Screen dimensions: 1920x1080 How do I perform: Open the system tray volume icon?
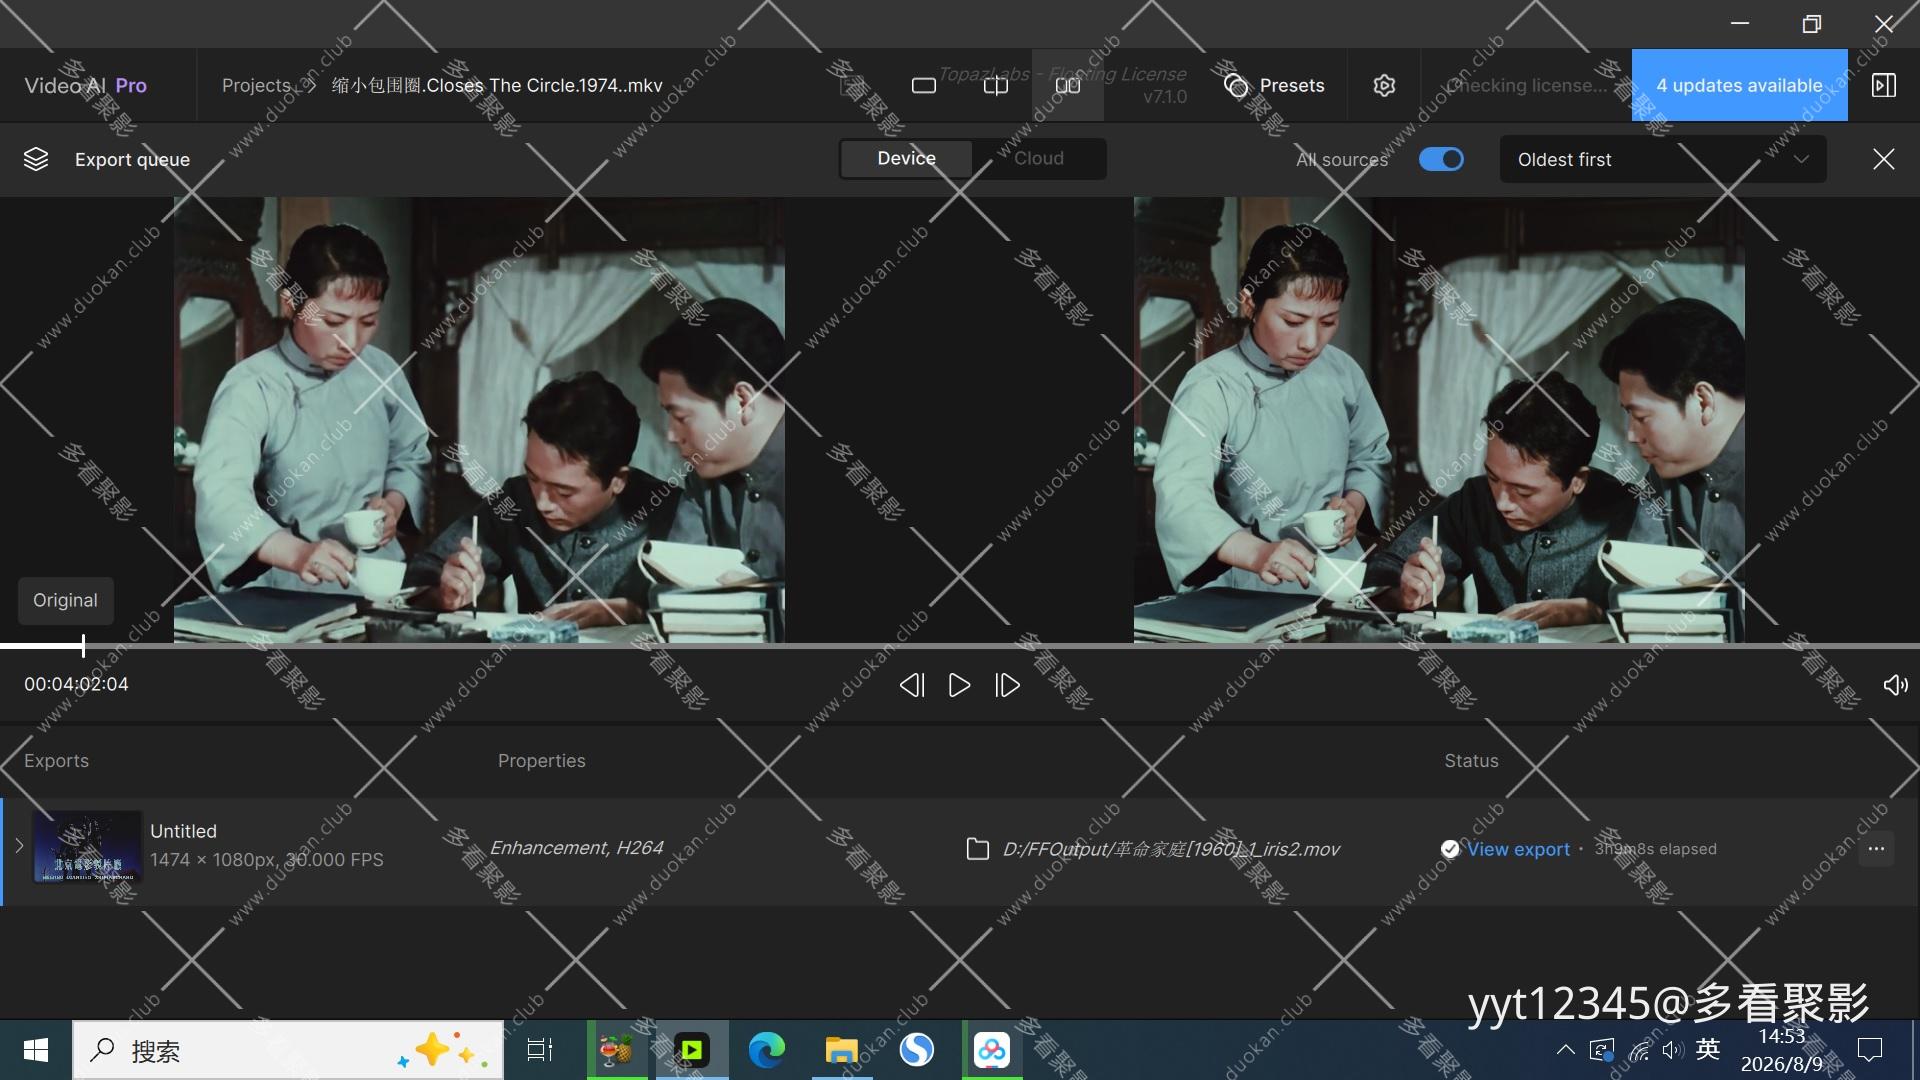[x=1672, y=1050]
